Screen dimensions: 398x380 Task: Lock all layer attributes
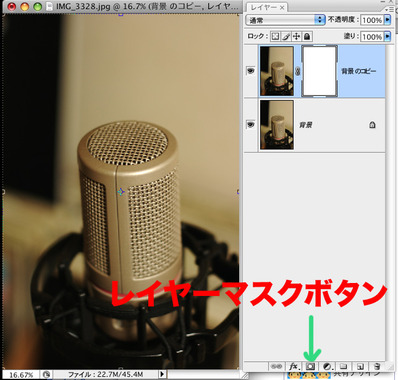(307, 36)
